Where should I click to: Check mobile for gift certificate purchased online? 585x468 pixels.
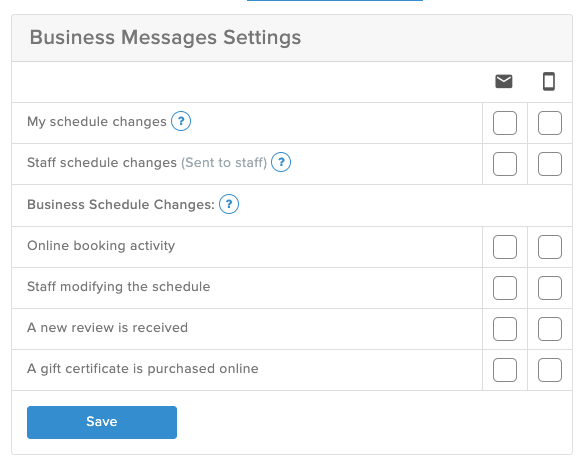tap(550, 370)
